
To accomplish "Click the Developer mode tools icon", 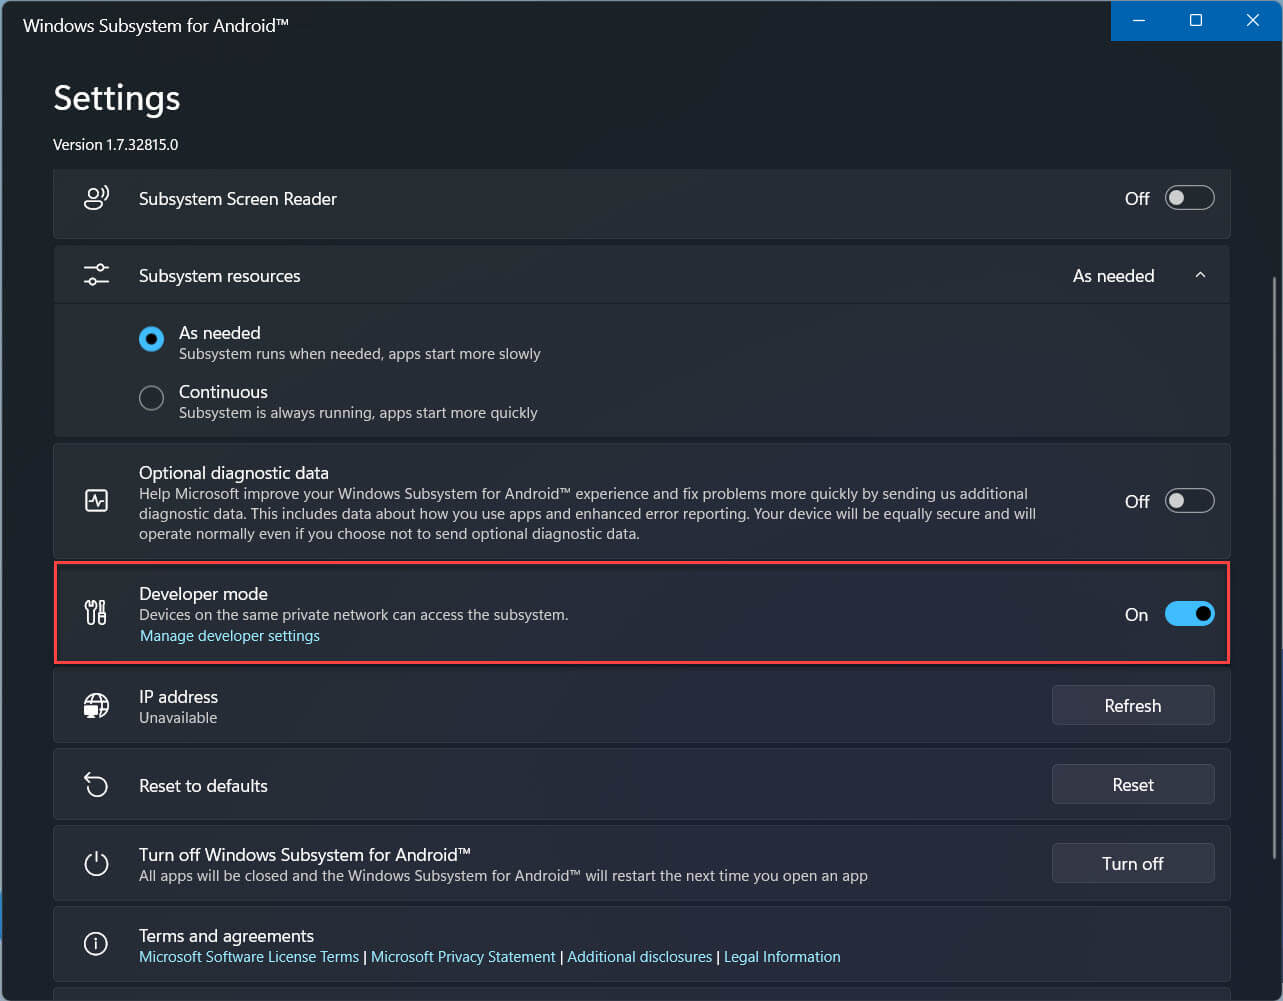I will [96, 613].
